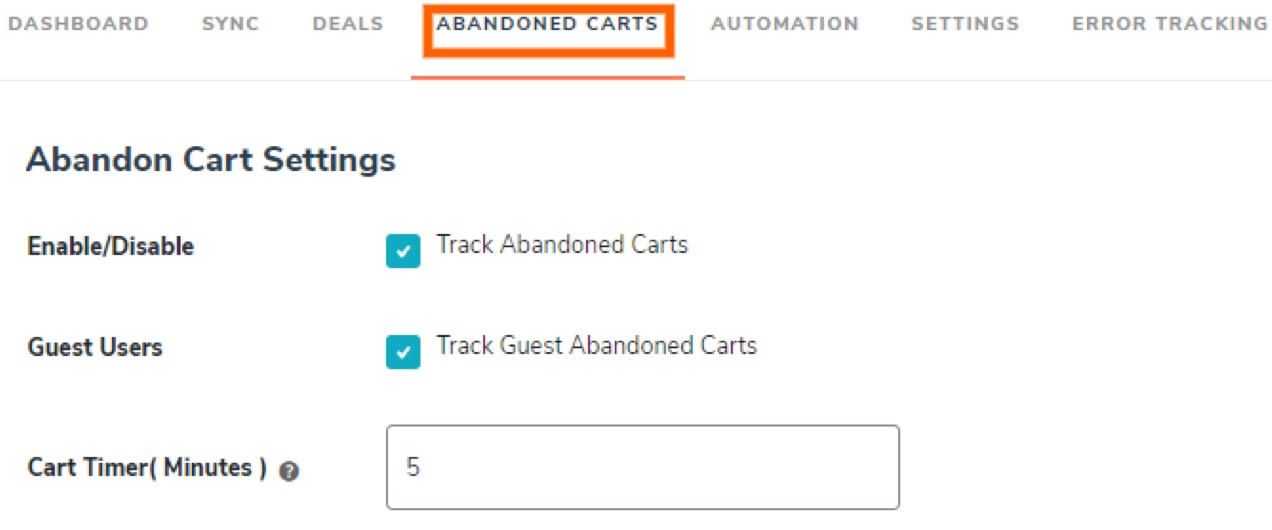The image size is (1272, 530).
Task: Click the 'Track Abandoned Carts' label text
Action: pyautogui.click(x=562, y=245)
